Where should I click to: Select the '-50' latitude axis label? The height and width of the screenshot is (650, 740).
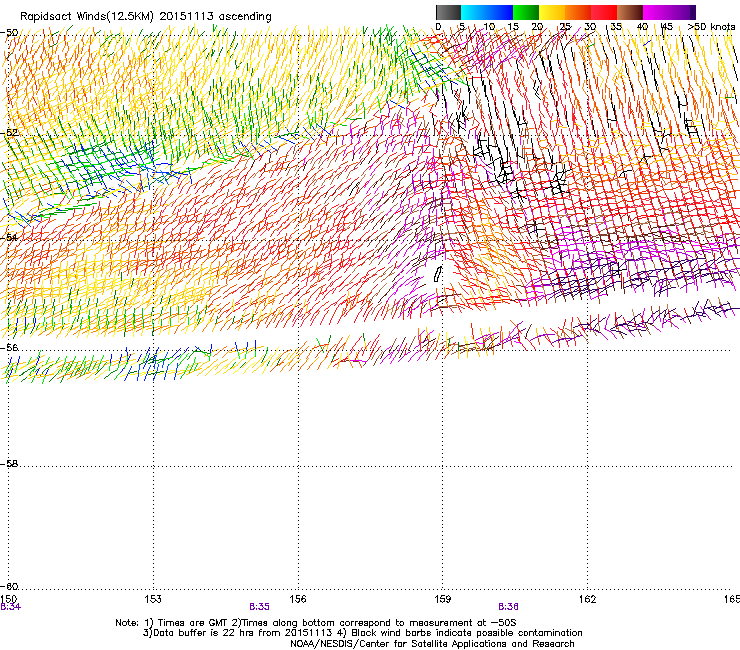pos(9,33)
